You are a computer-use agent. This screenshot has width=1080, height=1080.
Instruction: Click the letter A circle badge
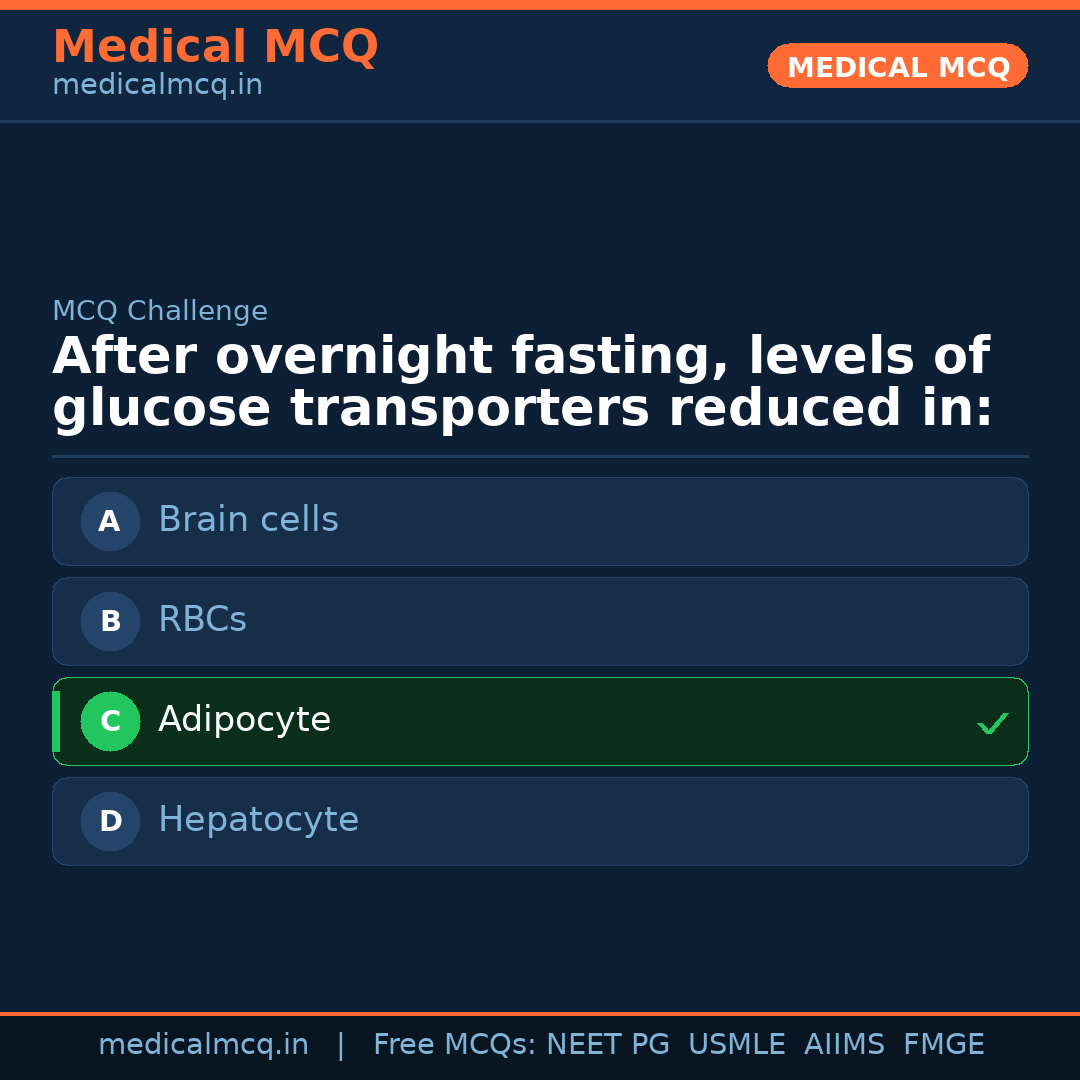110,521
